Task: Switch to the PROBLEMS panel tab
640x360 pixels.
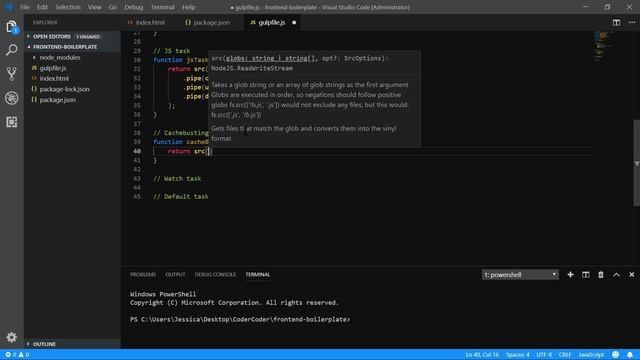Action: point(143,275)
